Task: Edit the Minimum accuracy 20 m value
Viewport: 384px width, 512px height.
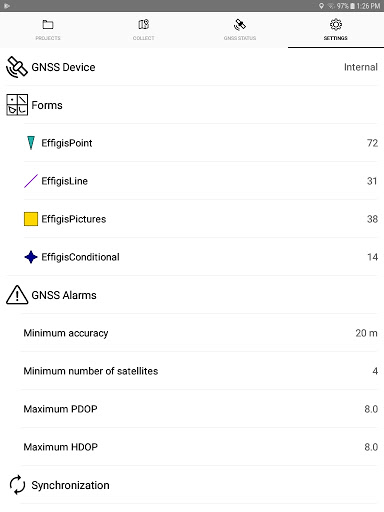Action: [199, 333]
